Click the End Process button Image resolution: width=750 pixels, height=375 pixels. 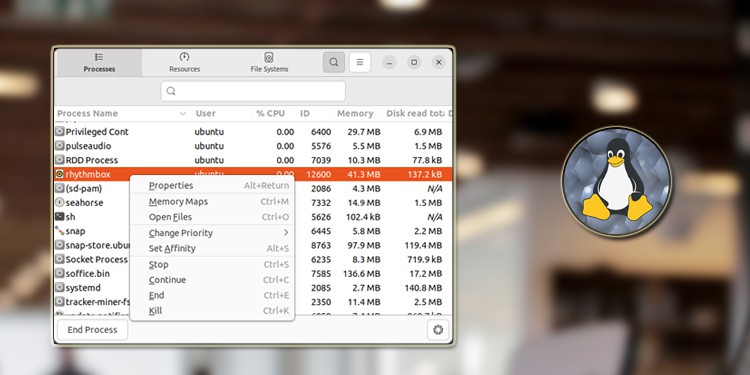click(92, 330)
